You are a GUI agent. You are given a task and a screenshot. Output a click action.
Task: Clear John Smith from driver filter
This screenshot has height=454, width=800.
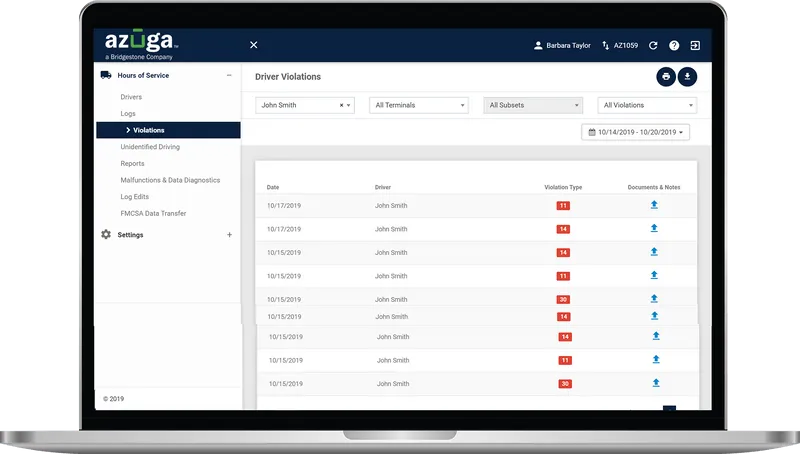341,105
